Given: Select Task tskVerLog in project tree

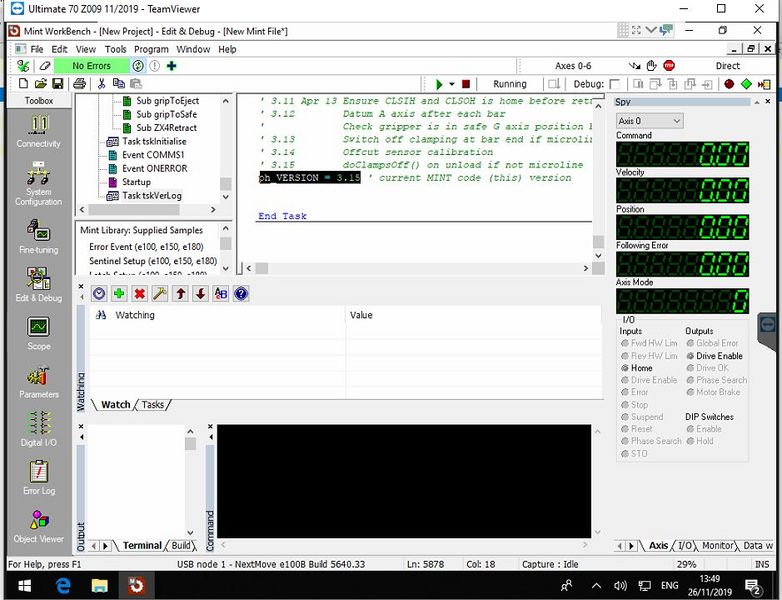Looking at the screenshot, I should tap(152, 196).
